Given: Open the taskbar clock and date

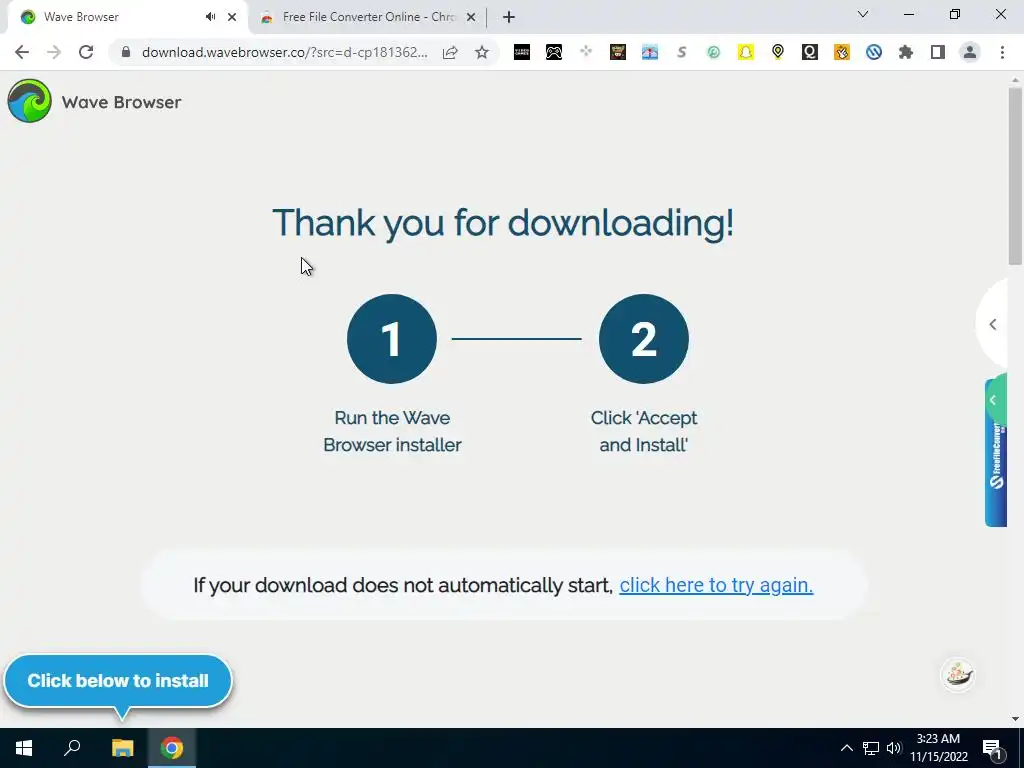Looking at the screenshot, I should click(x=938, y=748).
